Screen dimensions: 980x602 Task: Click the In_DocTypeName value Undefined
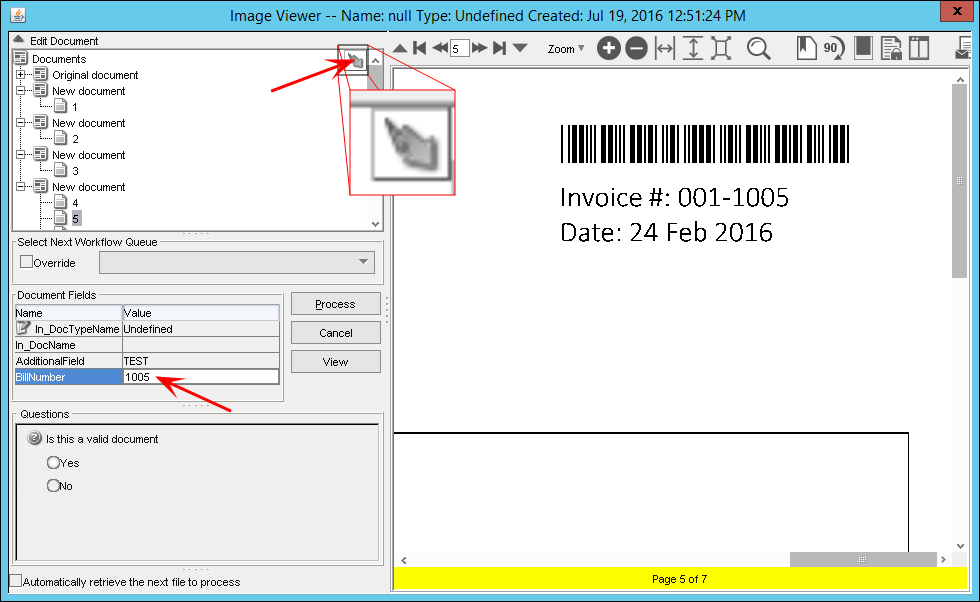(201, 329)
